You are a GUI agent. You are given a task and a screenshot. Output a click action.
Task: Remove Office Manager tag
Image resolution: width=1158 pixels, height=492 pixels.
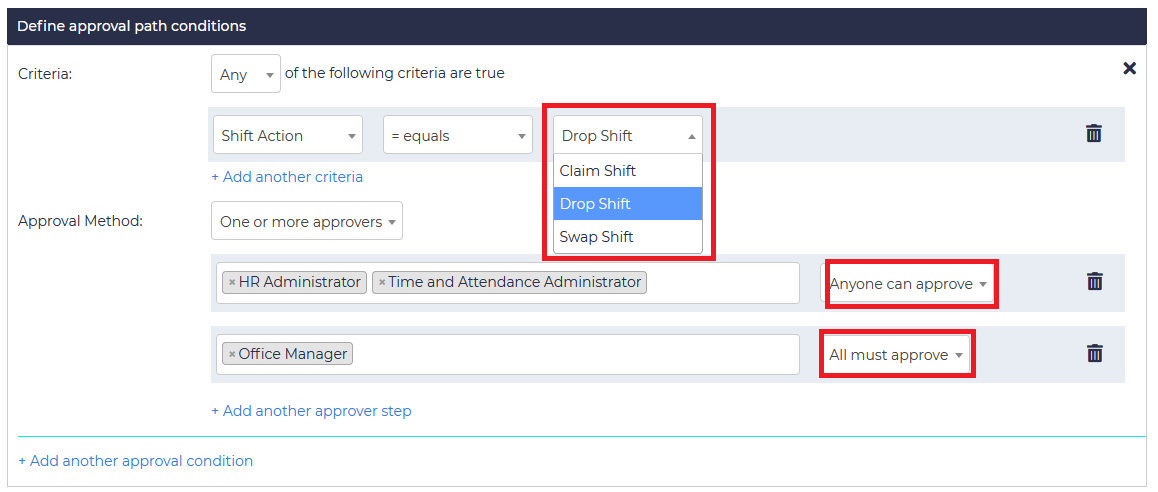tap(232, 354)
